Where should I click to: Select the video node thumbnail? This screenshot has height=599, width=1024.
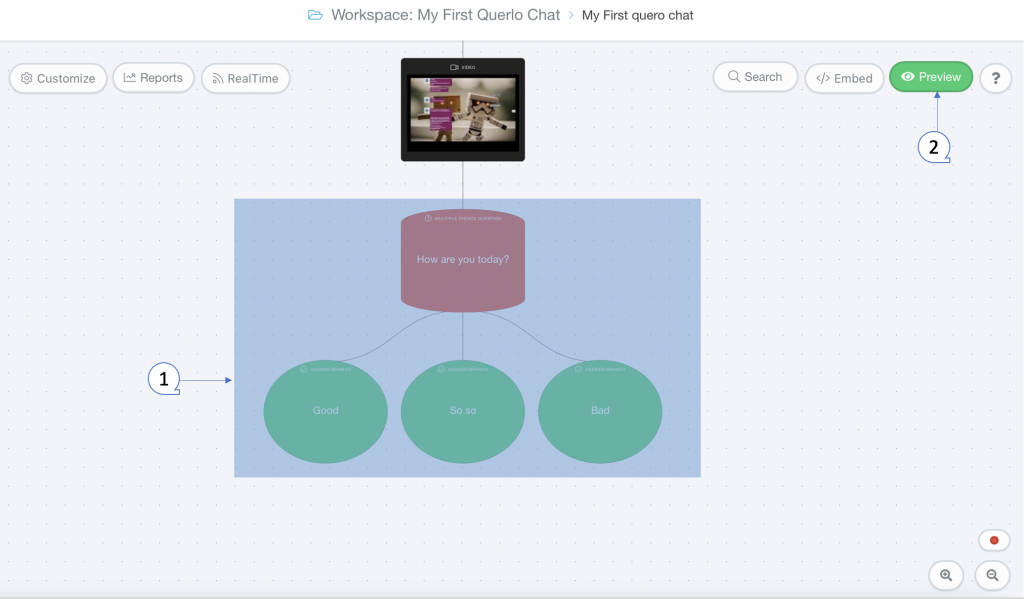462,110
